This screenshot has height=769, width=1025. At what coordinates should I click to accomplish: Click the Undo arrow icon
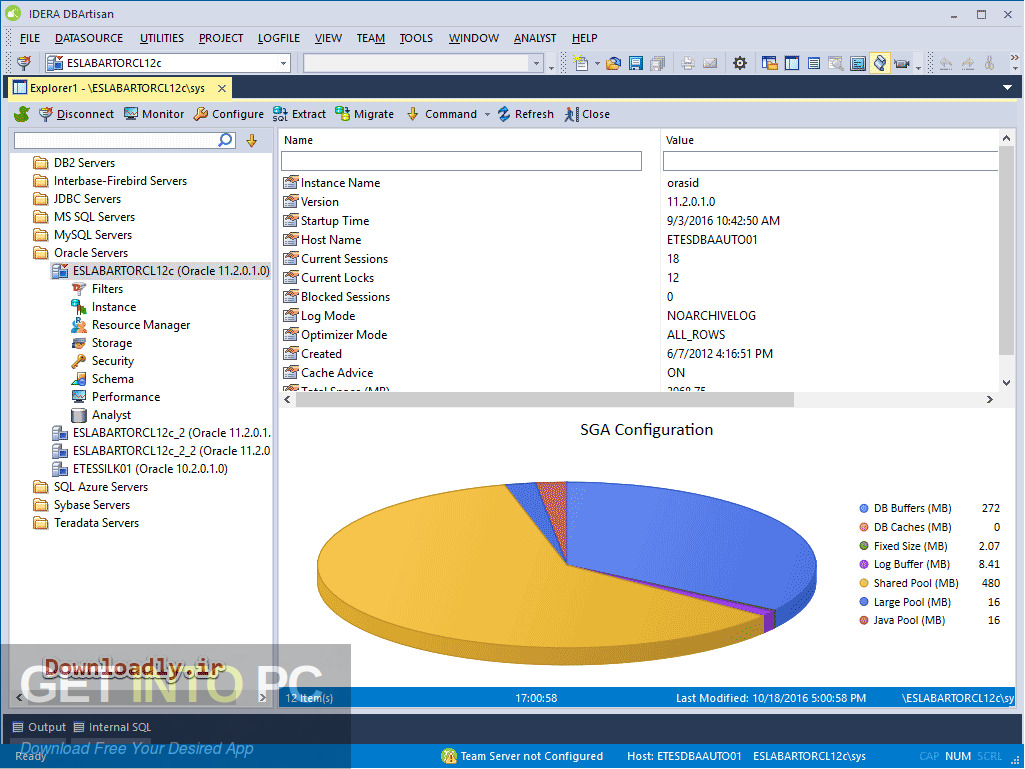coord(945,63)
